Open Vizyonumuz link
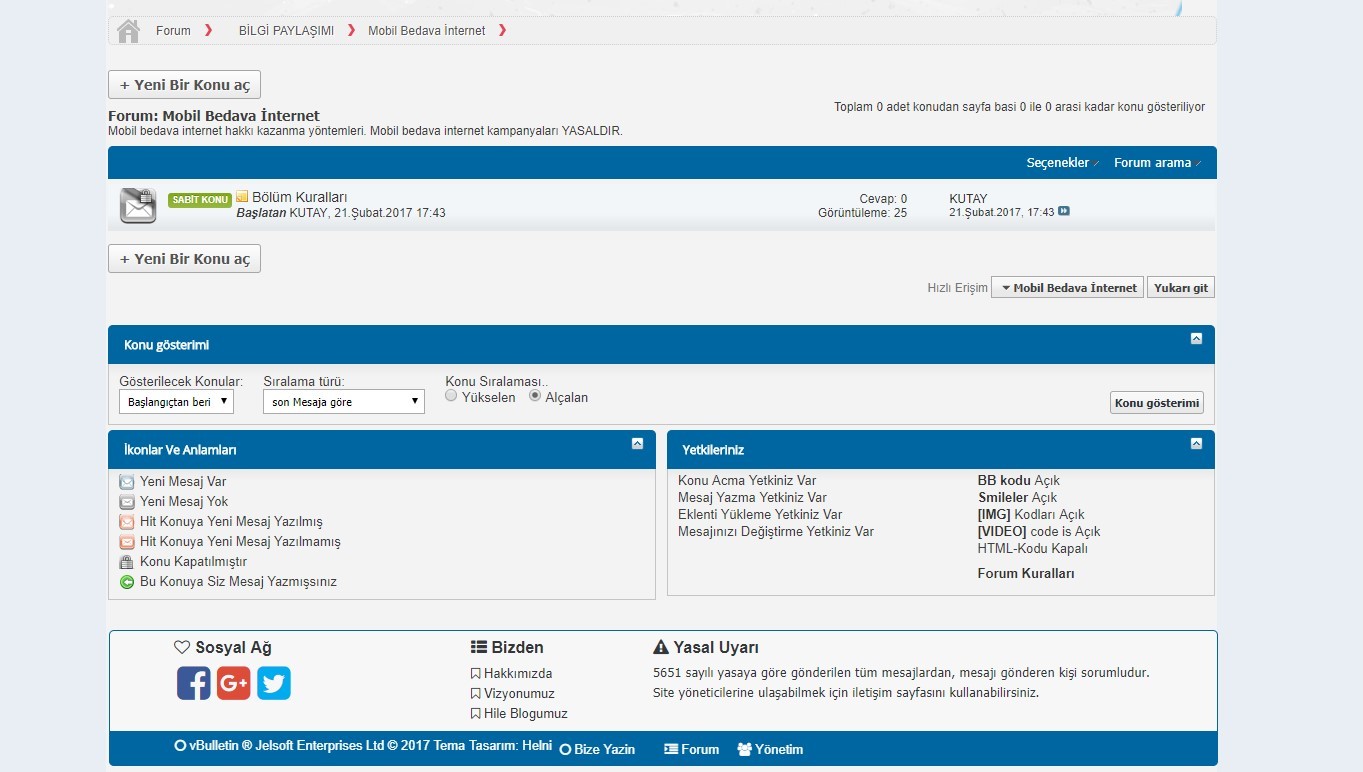Screen dimensions: 1363x772 tap(519, 694)
